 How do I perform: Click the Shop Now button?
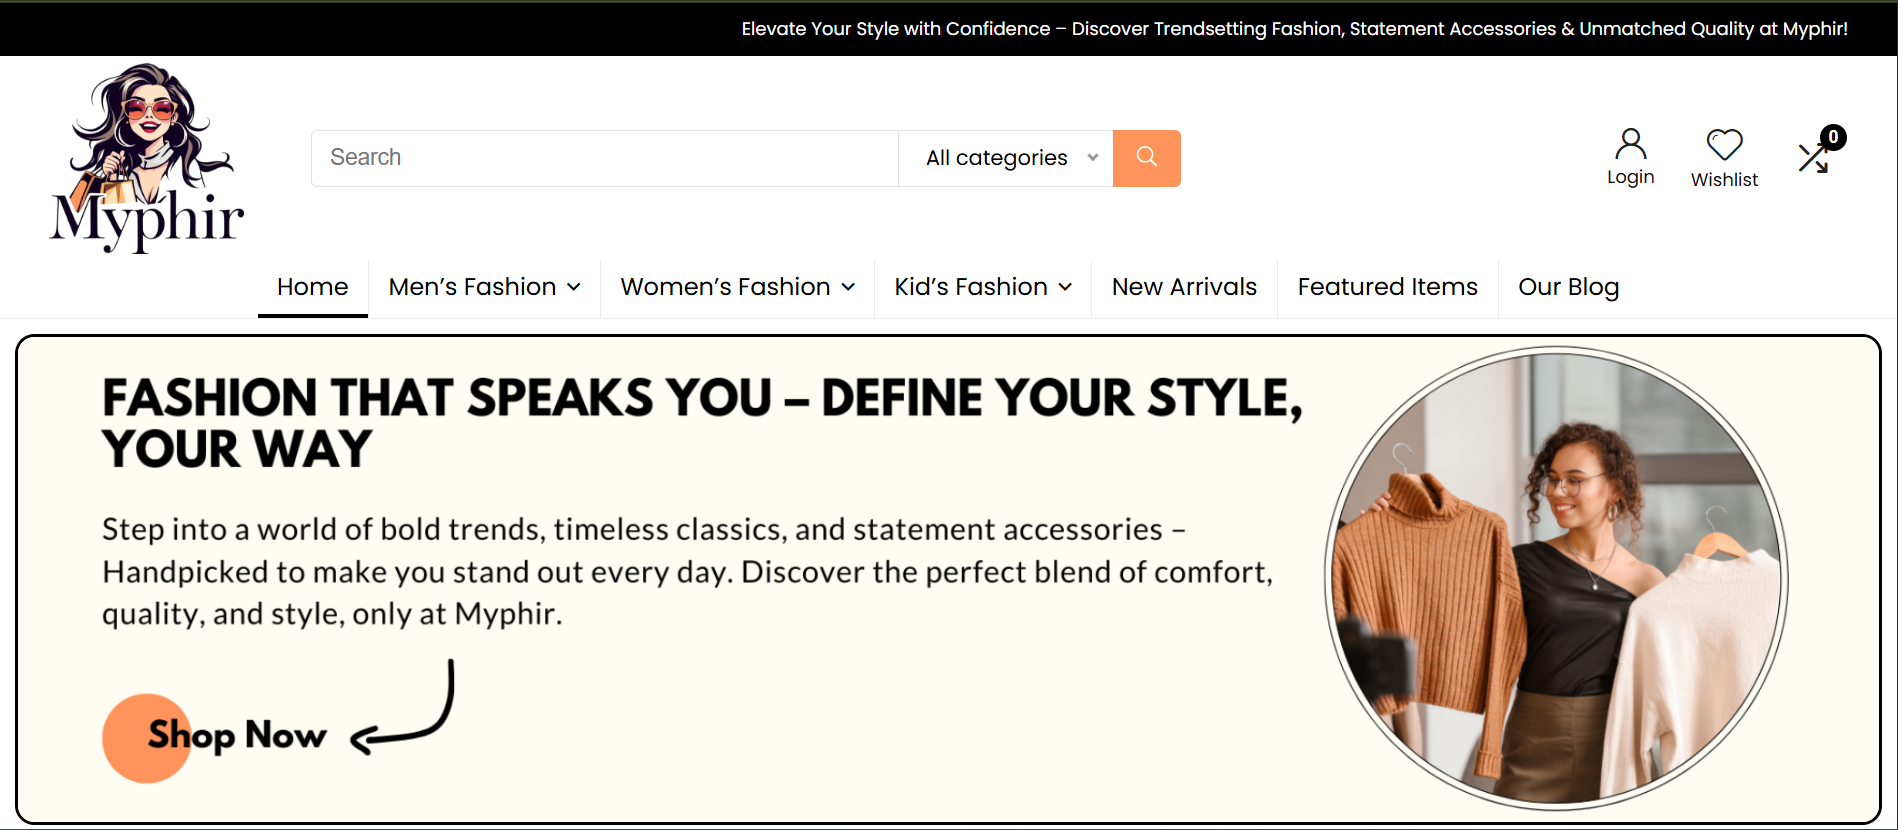(x=237, y=736)
